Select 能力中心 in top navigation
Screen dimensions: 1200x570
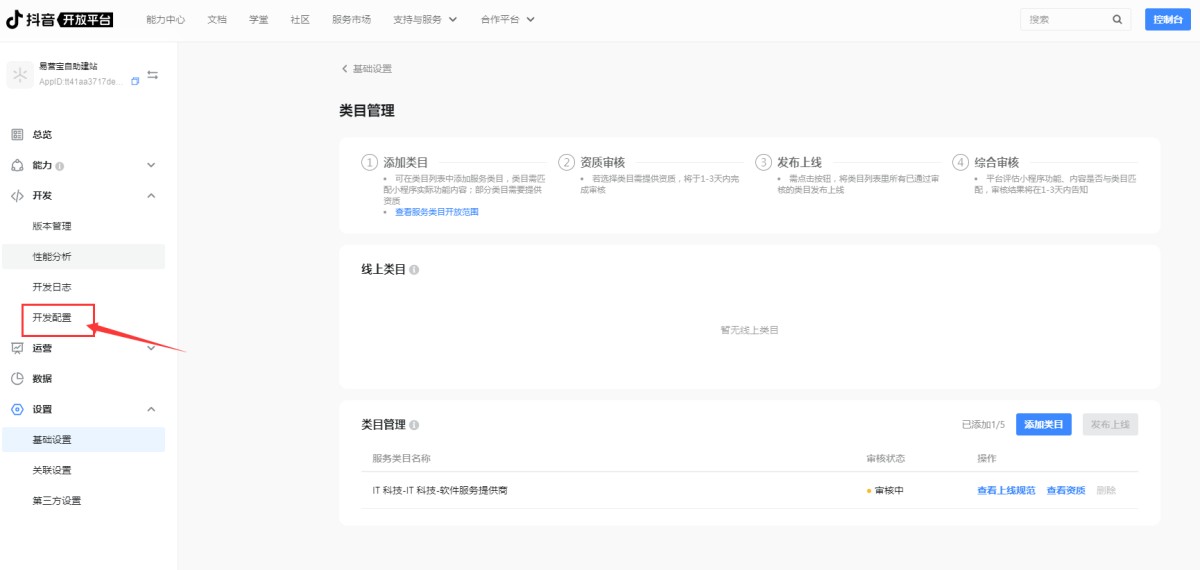[x=165, y=19]
